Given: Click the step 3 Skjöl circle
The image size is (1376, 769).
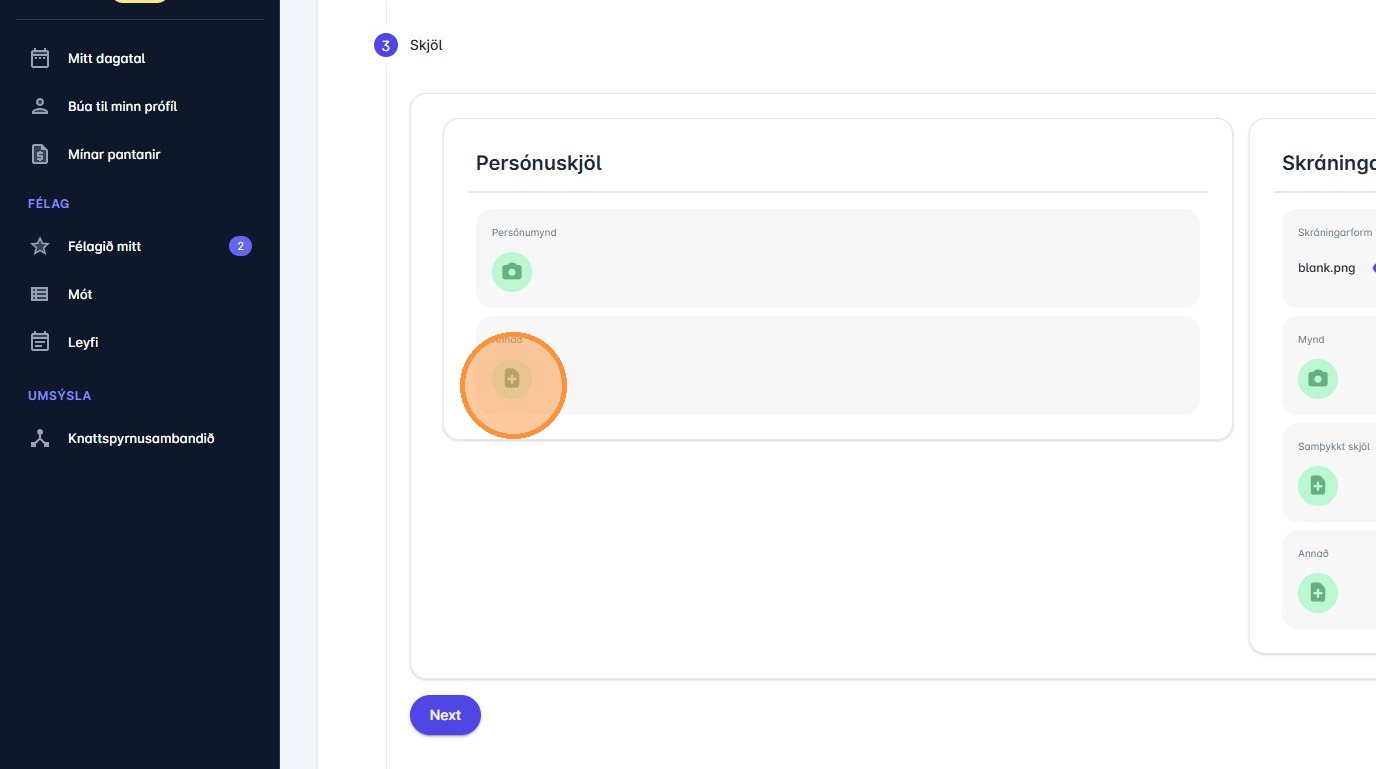Looking at the screenshot, I should 386,45.
